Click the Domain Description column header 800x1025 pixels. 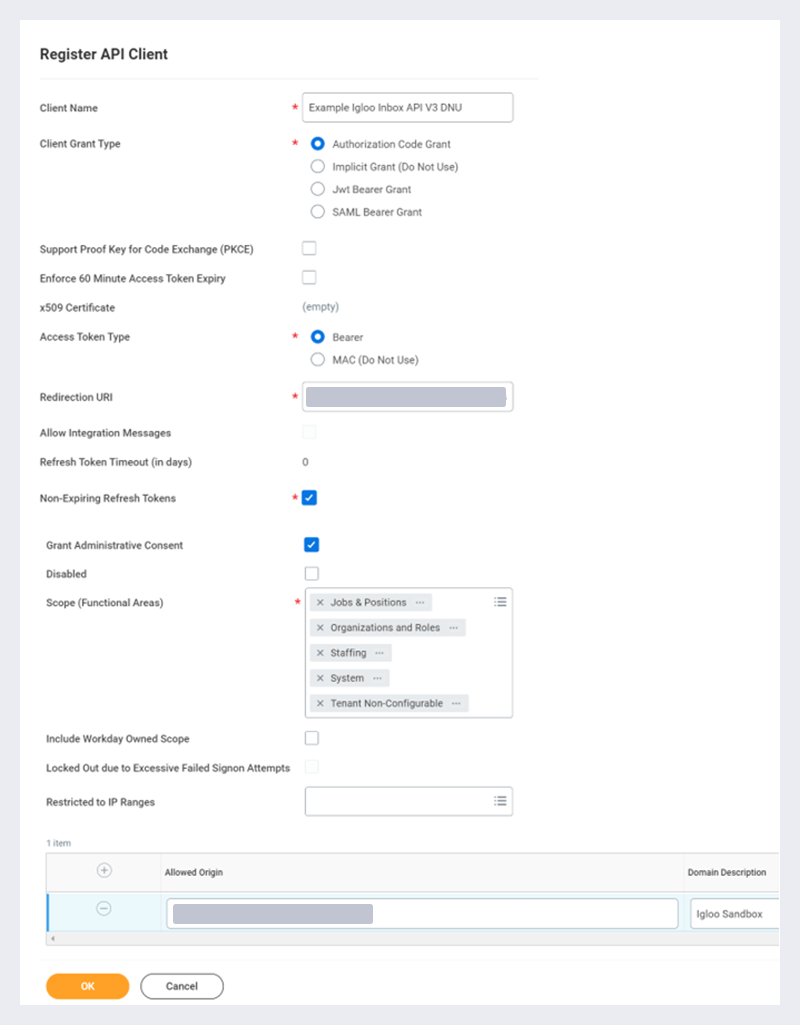(727, 873)
